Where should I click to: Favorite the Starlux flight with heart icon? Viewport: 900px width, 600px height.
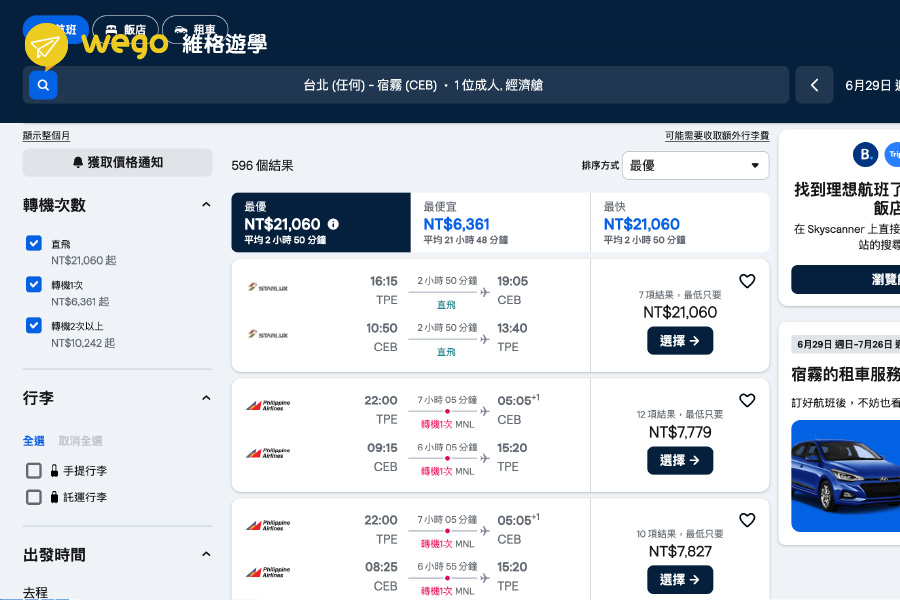coord(747,281)
